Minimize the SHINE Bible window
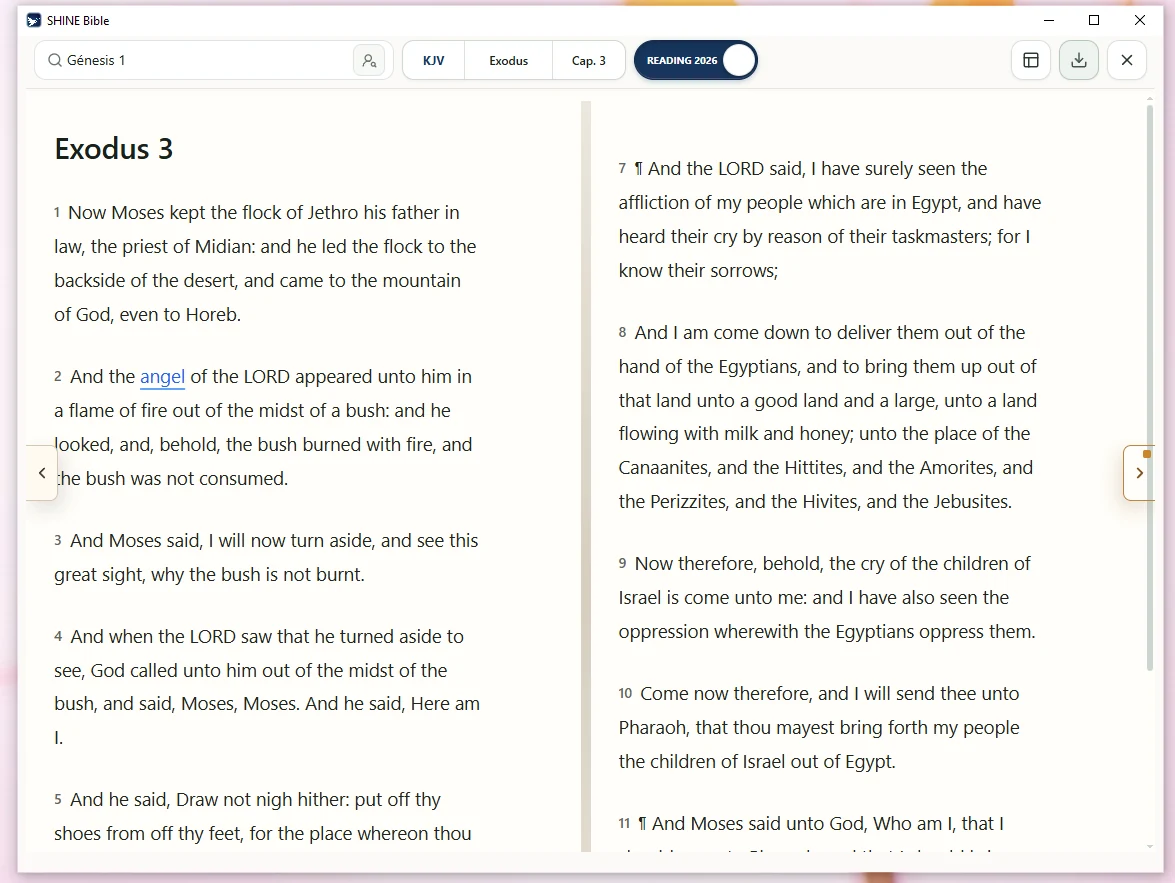This screenshot has height=883, width=1175. [x=1049, y=20]
